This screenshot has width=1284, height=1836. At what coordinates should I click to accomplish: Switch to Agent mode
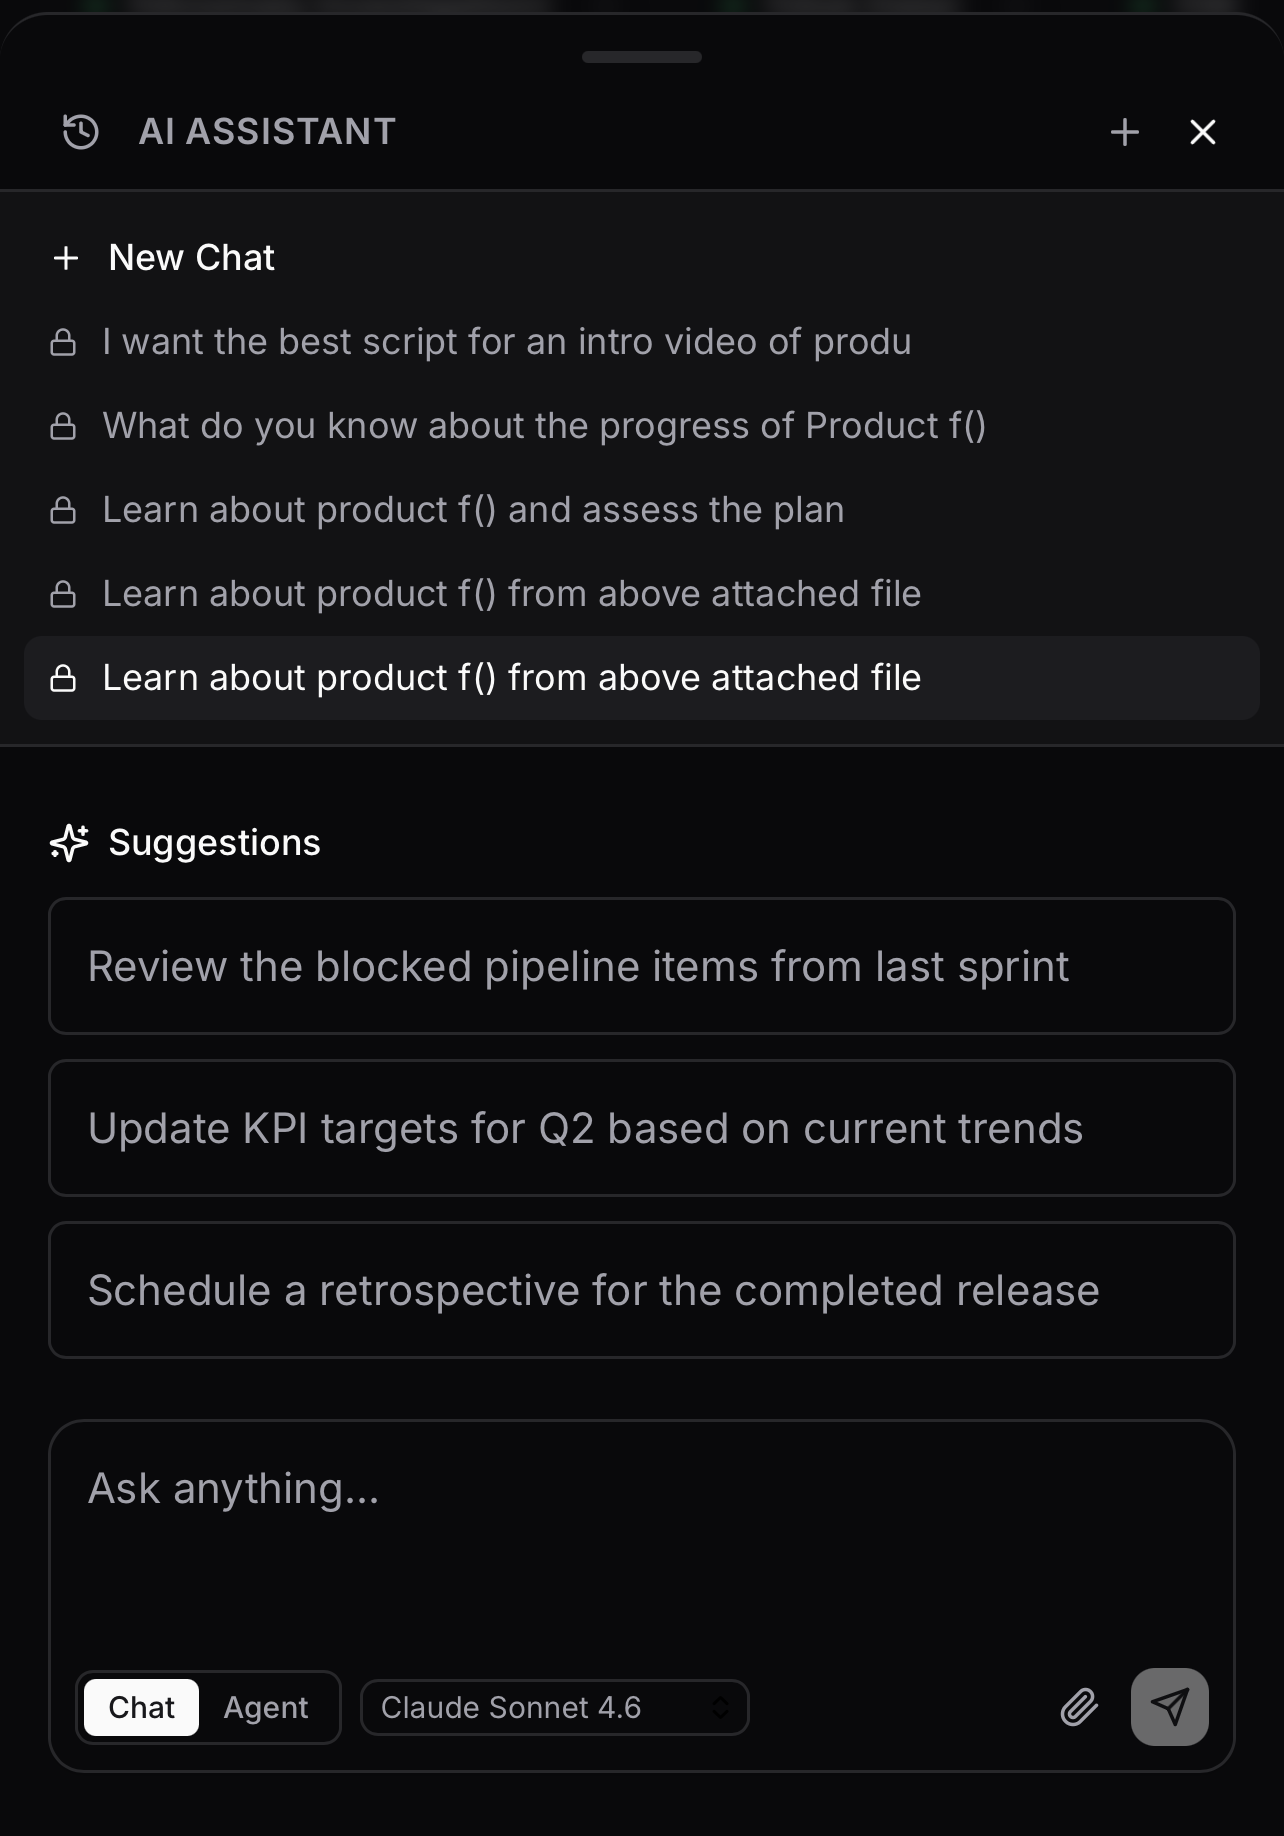pos(265,1707)
